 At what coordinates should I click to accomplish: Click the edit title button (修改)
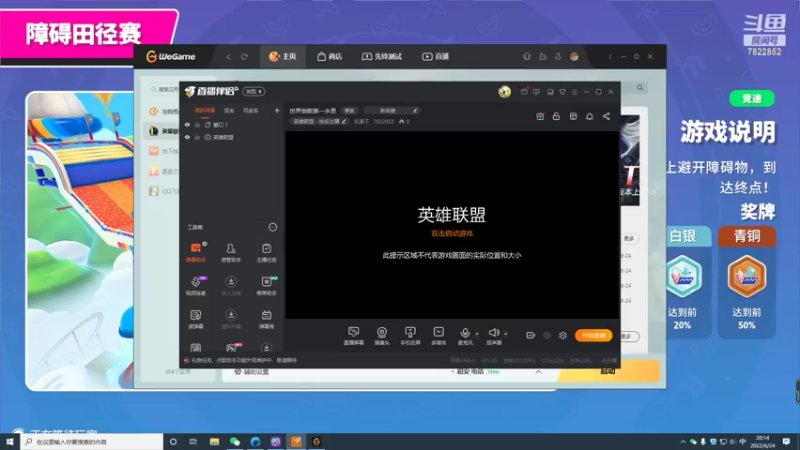(x=349, y=110)
